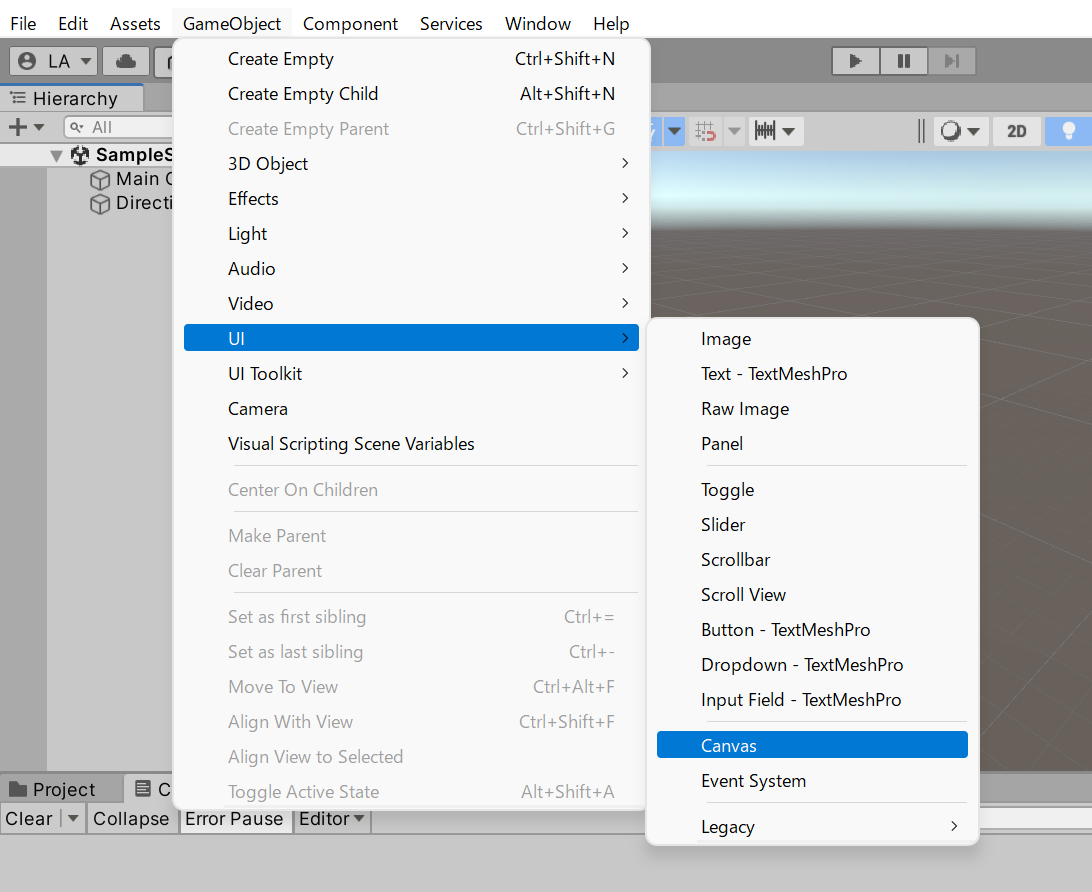Click the Step frame button
Image resolution: width=1092 pixels, height=892 pixels.
click(951, 61)
